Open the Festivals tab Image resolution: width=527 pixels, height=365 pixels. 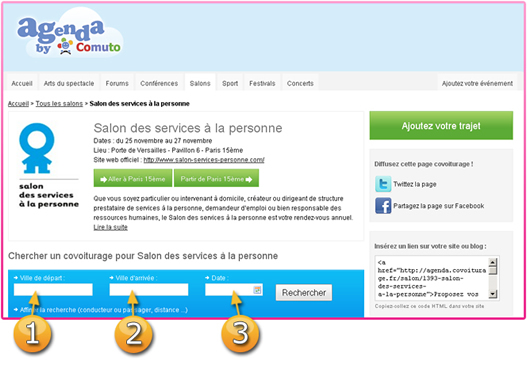pyautogui.click(x=262, y=83)
